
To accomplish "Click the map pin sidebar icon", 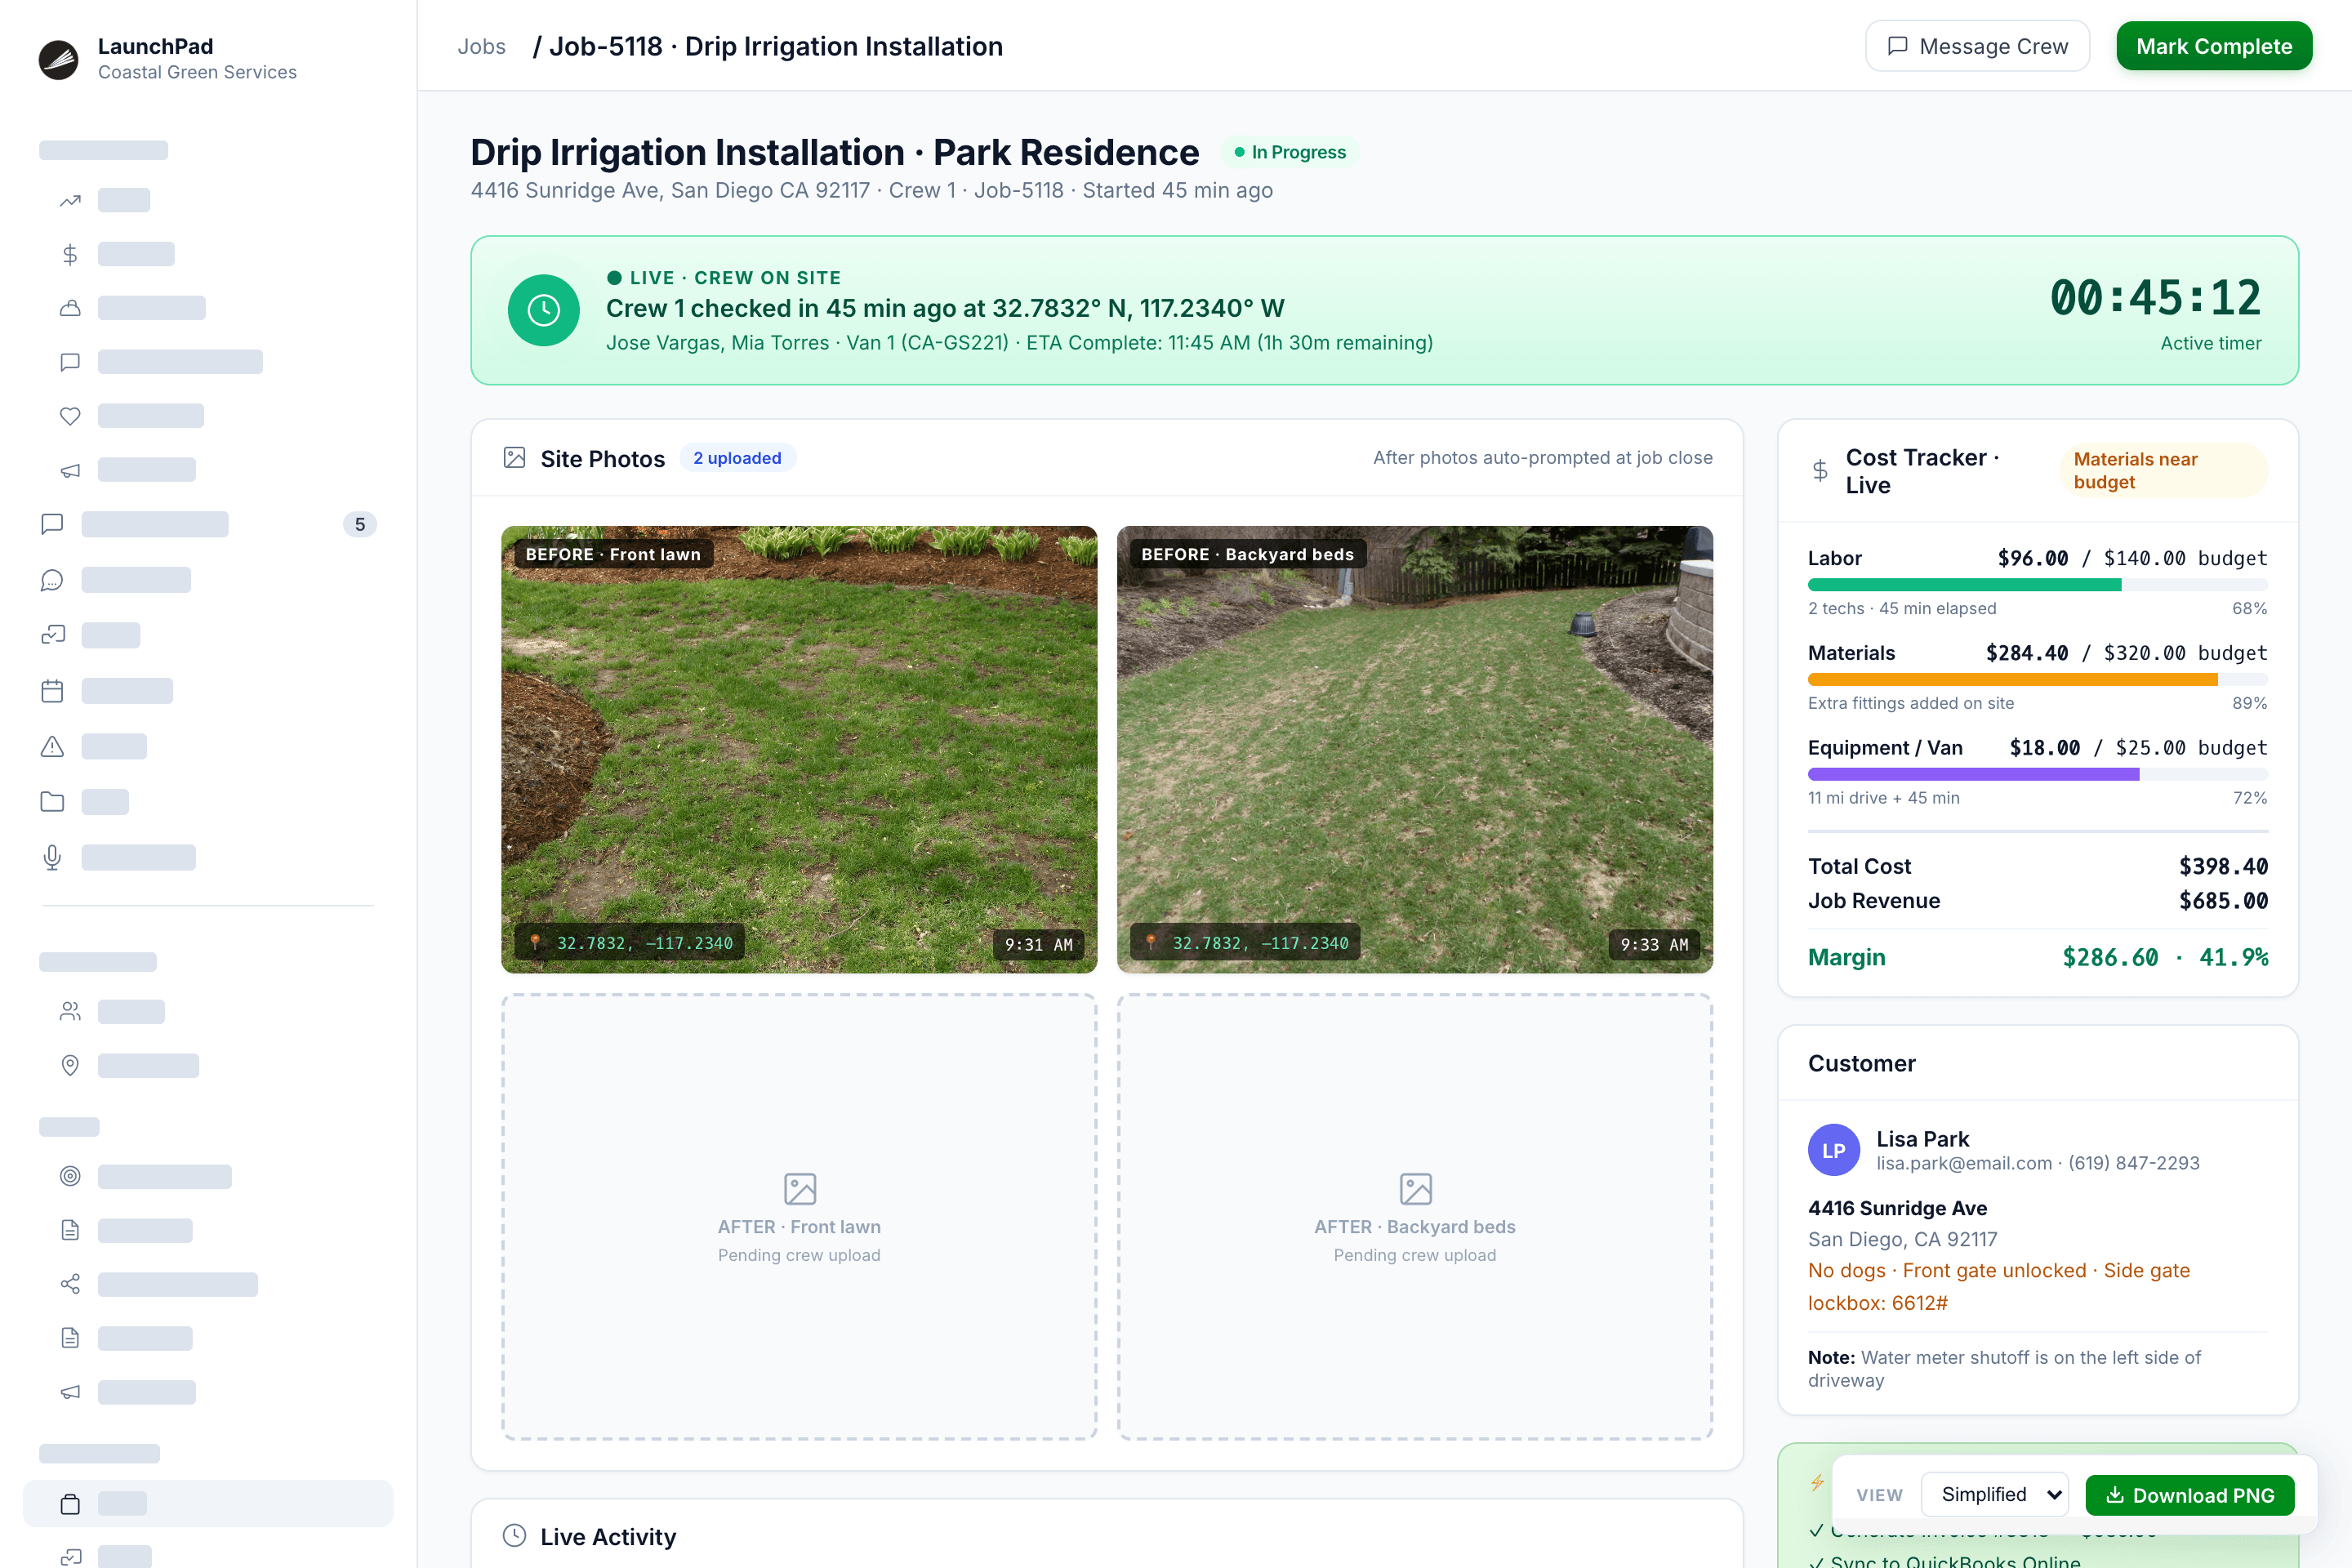I will click(70, 1066).
